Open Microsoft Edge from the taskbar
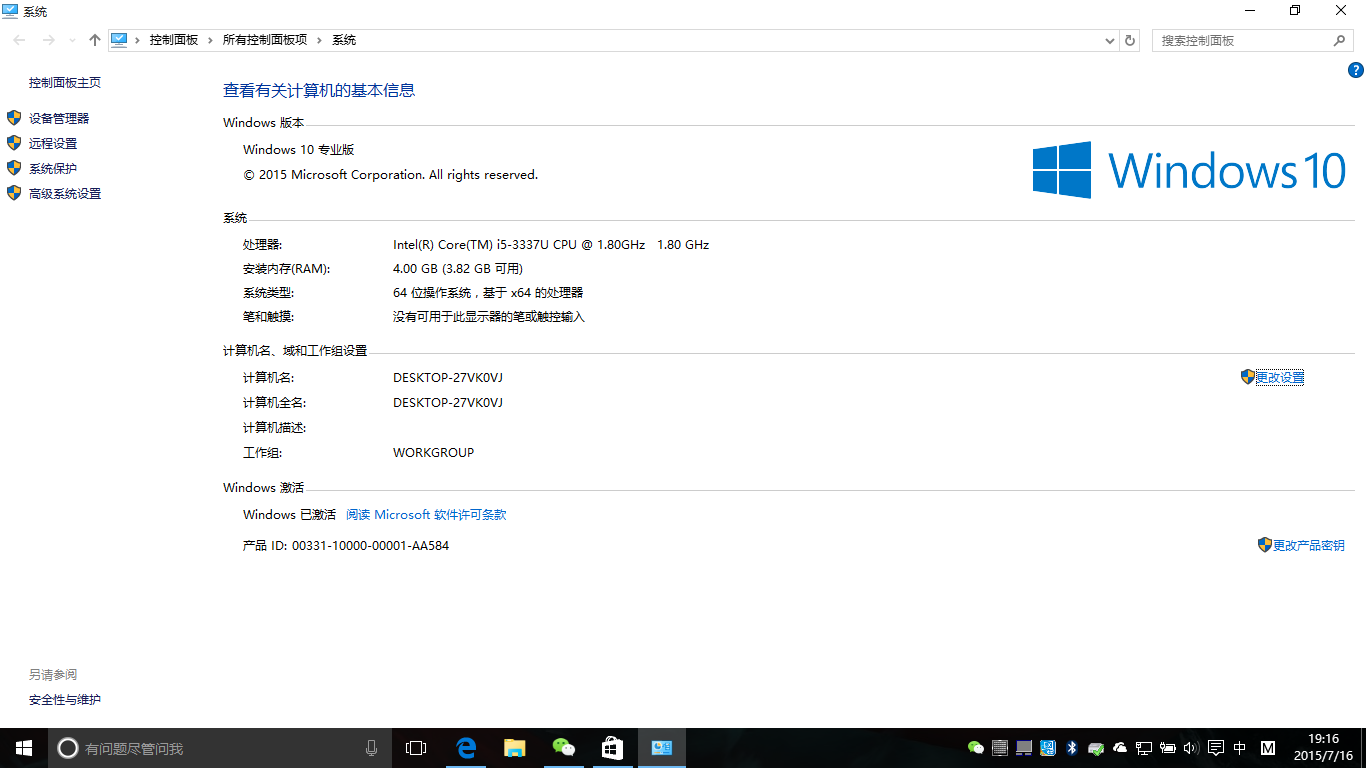Screen dimensions: 1366x768 coord(465,747)
